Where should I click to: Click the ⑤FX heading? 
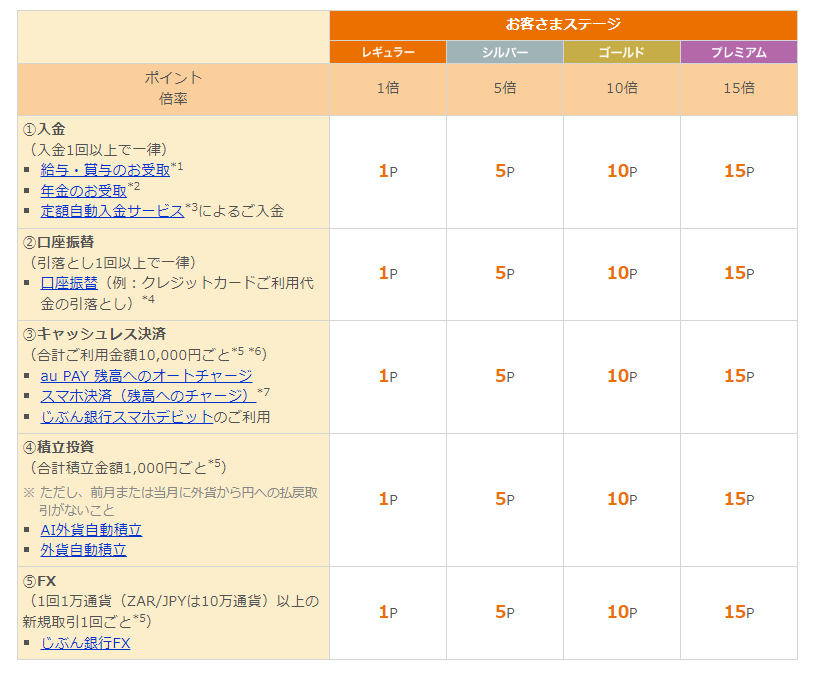coord(39,581)
